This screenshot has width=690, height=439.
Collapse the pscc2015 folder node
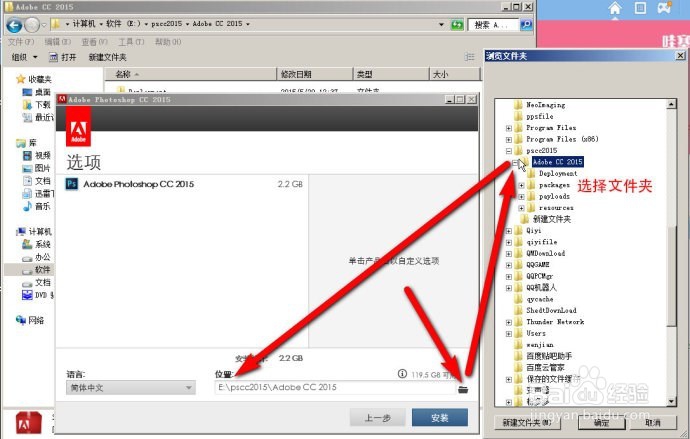click(x=509, y=151)
